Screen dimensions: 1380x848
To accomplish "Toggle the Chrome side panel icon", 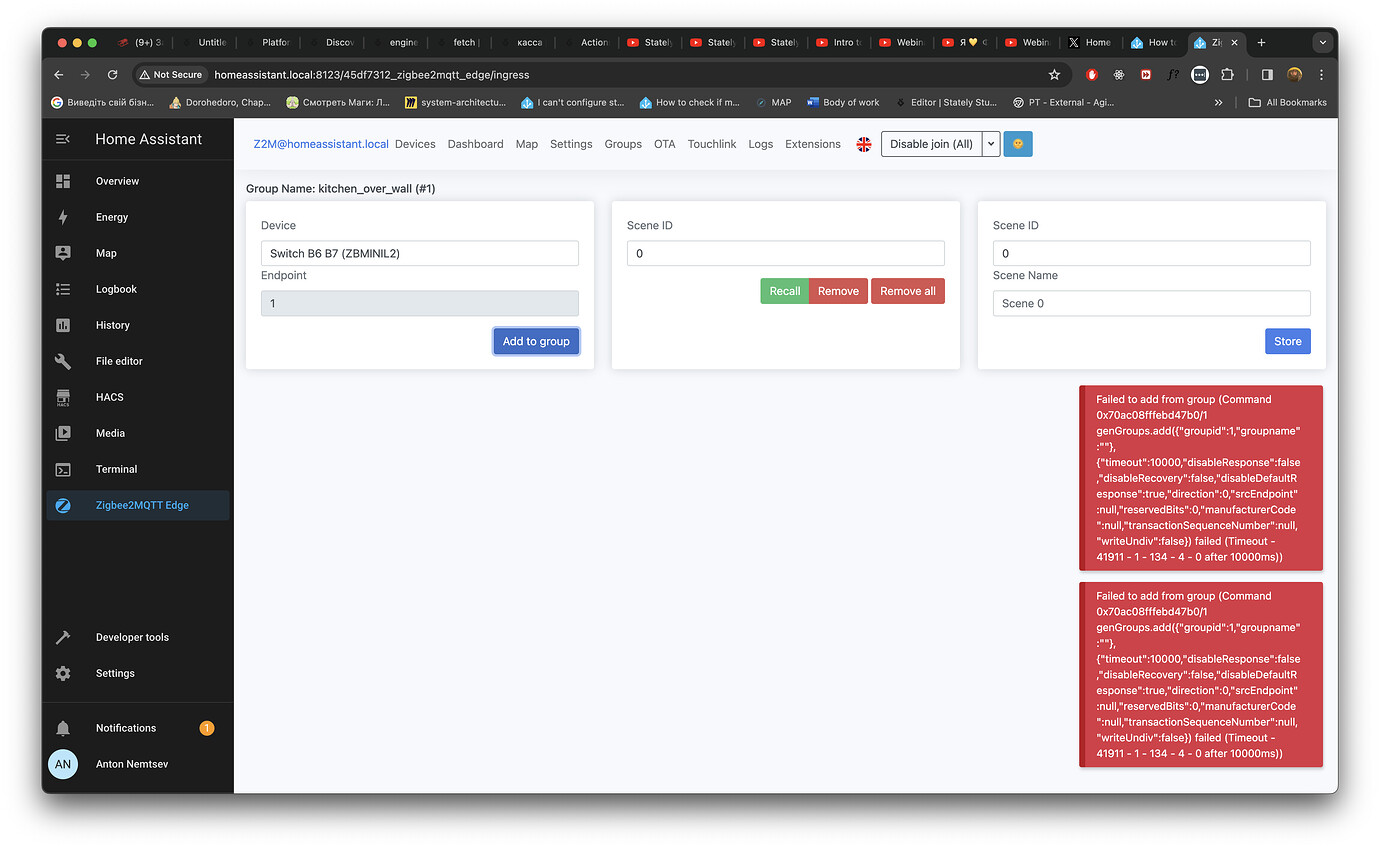I will coord(1266,74).
